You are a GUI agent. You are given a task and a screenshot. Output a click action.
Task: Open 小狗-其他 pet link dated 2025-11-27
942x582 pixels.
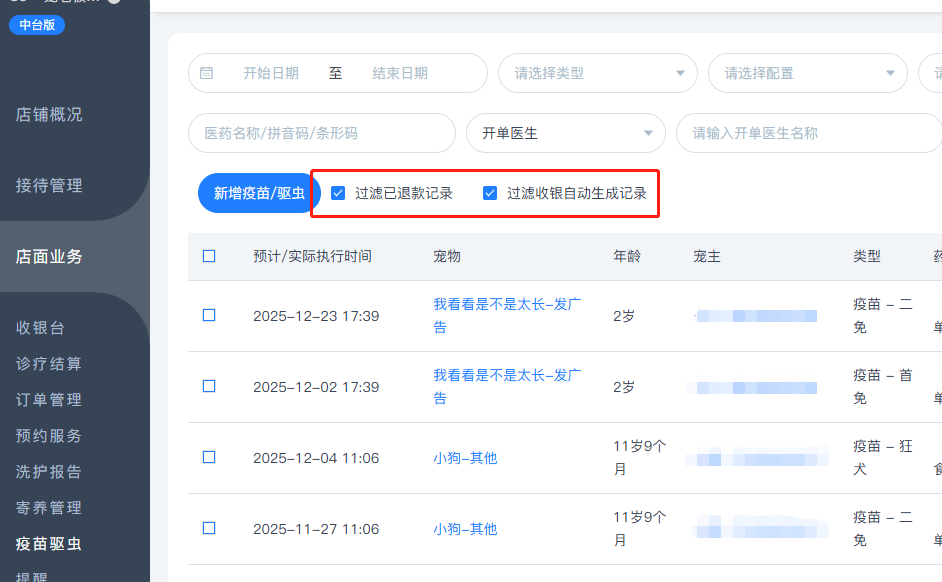click(x=465, y=529)
